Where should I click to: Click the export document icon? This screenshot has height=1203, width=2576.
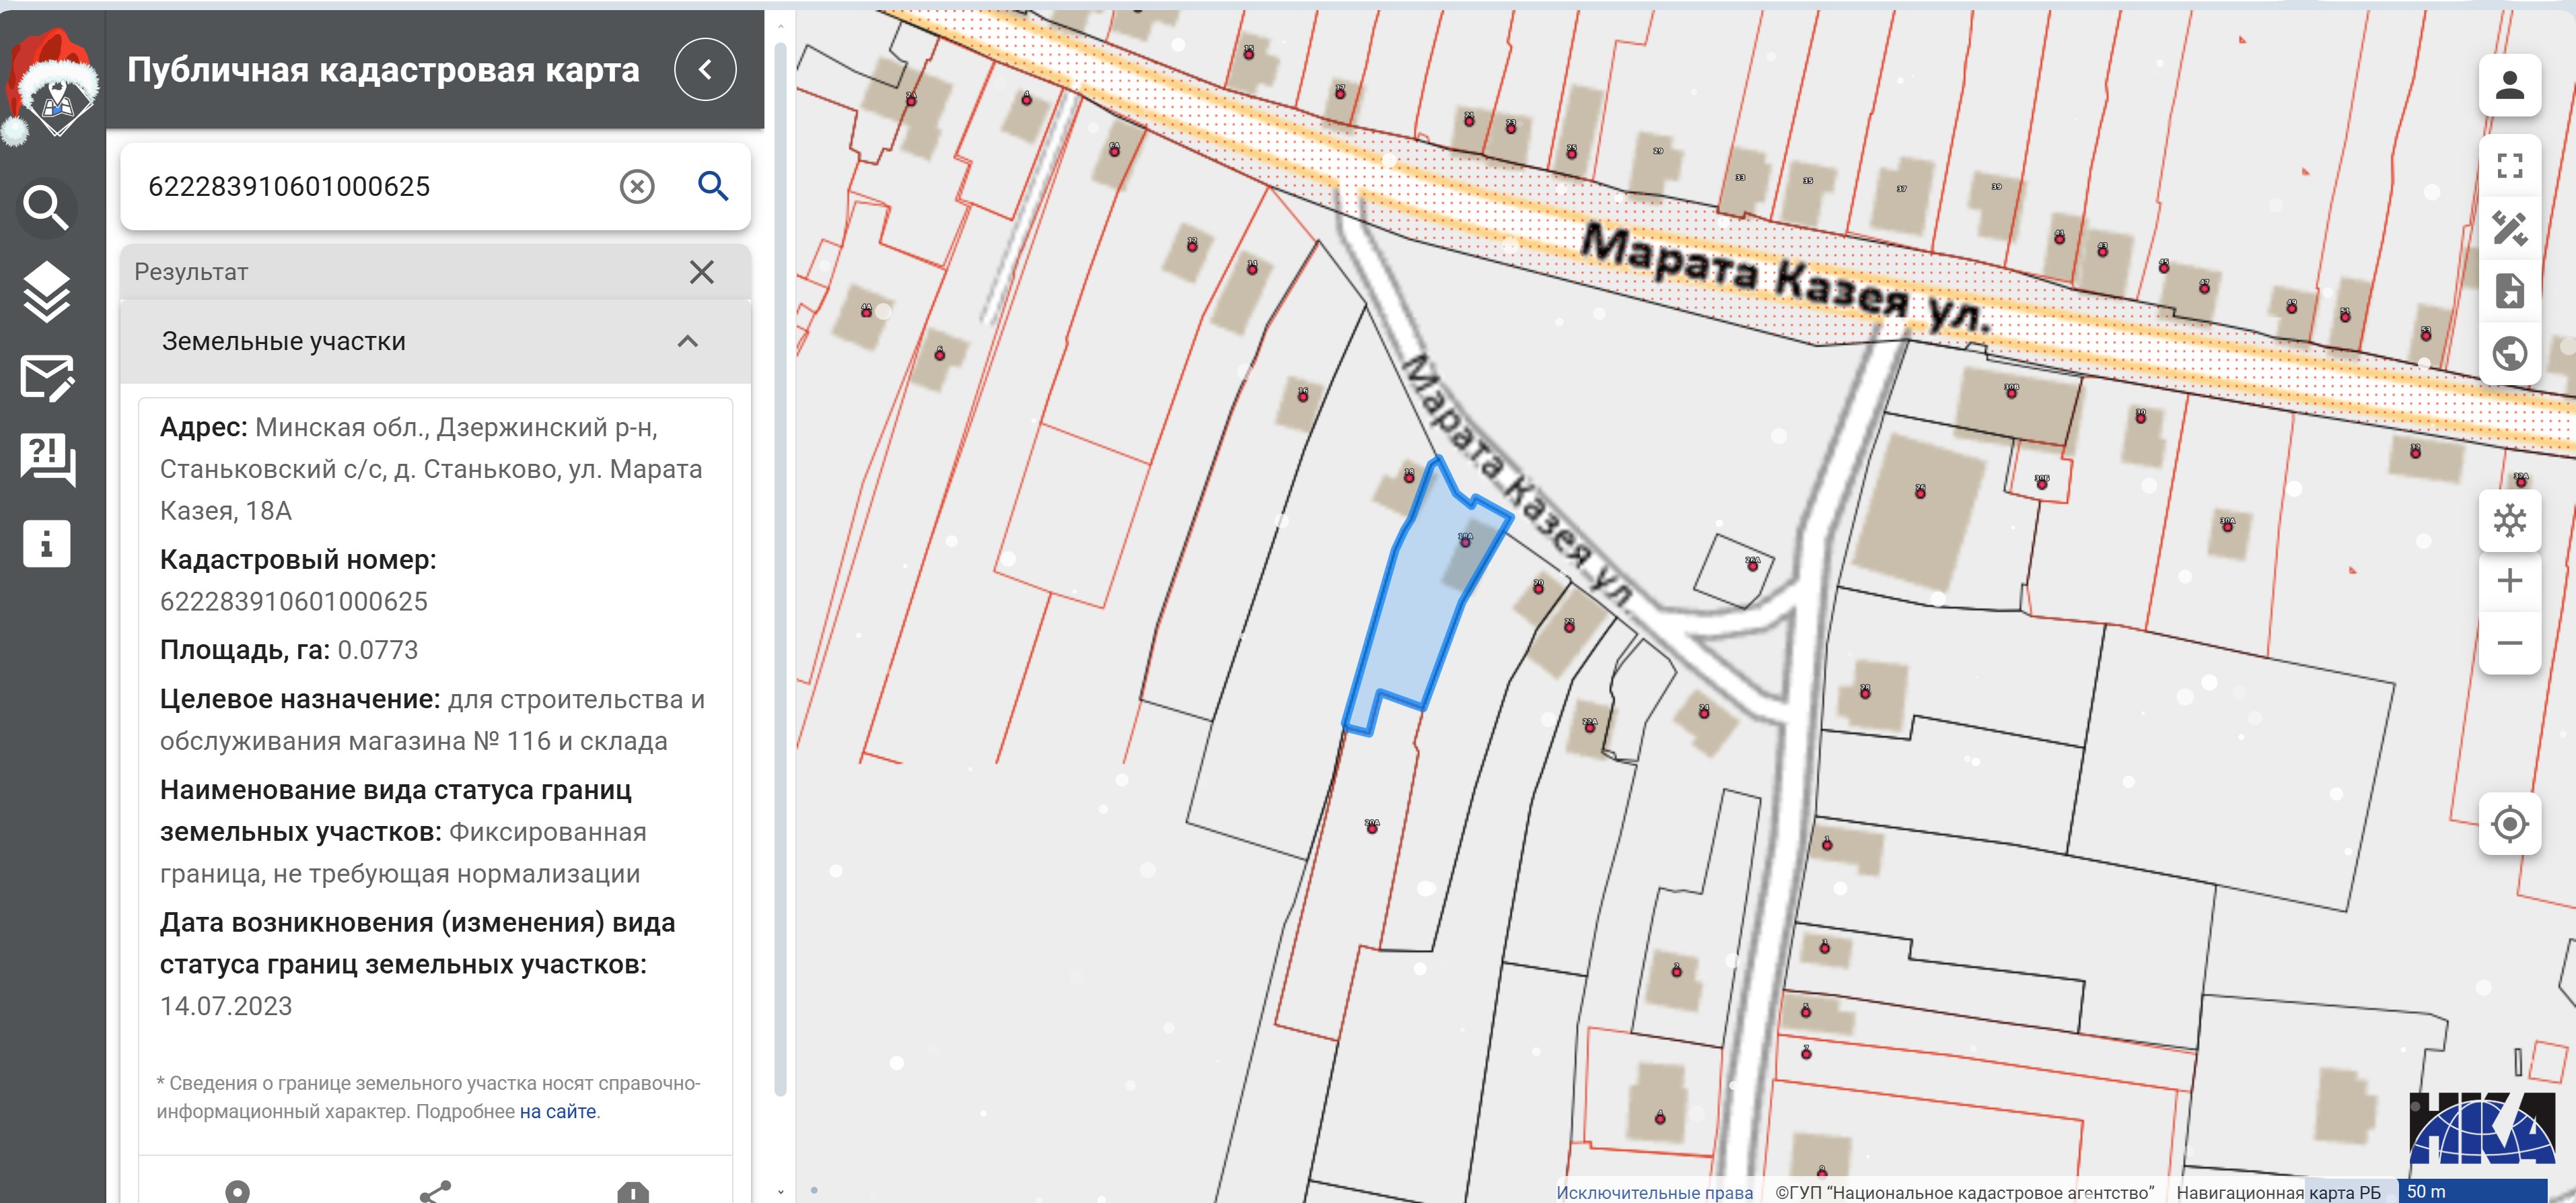[2509, 291]
